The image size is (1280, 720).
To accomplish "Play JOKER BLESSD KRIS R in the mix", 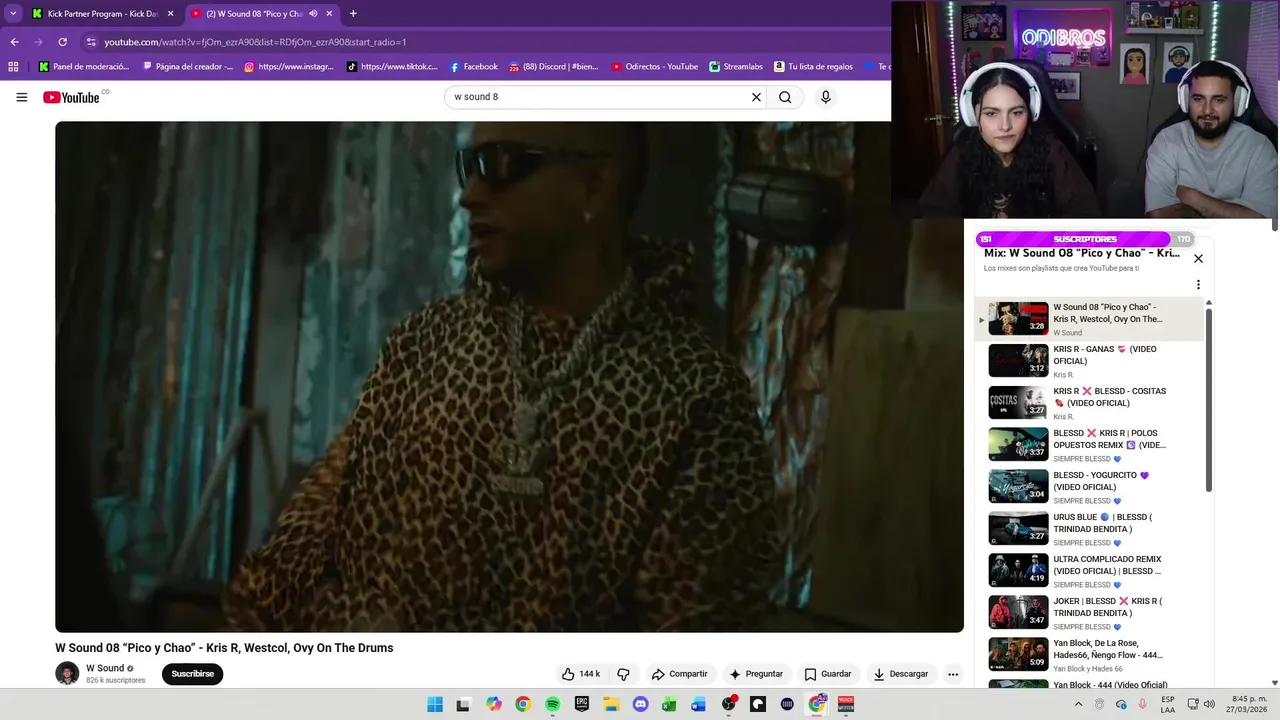I will click(1090, 613).
